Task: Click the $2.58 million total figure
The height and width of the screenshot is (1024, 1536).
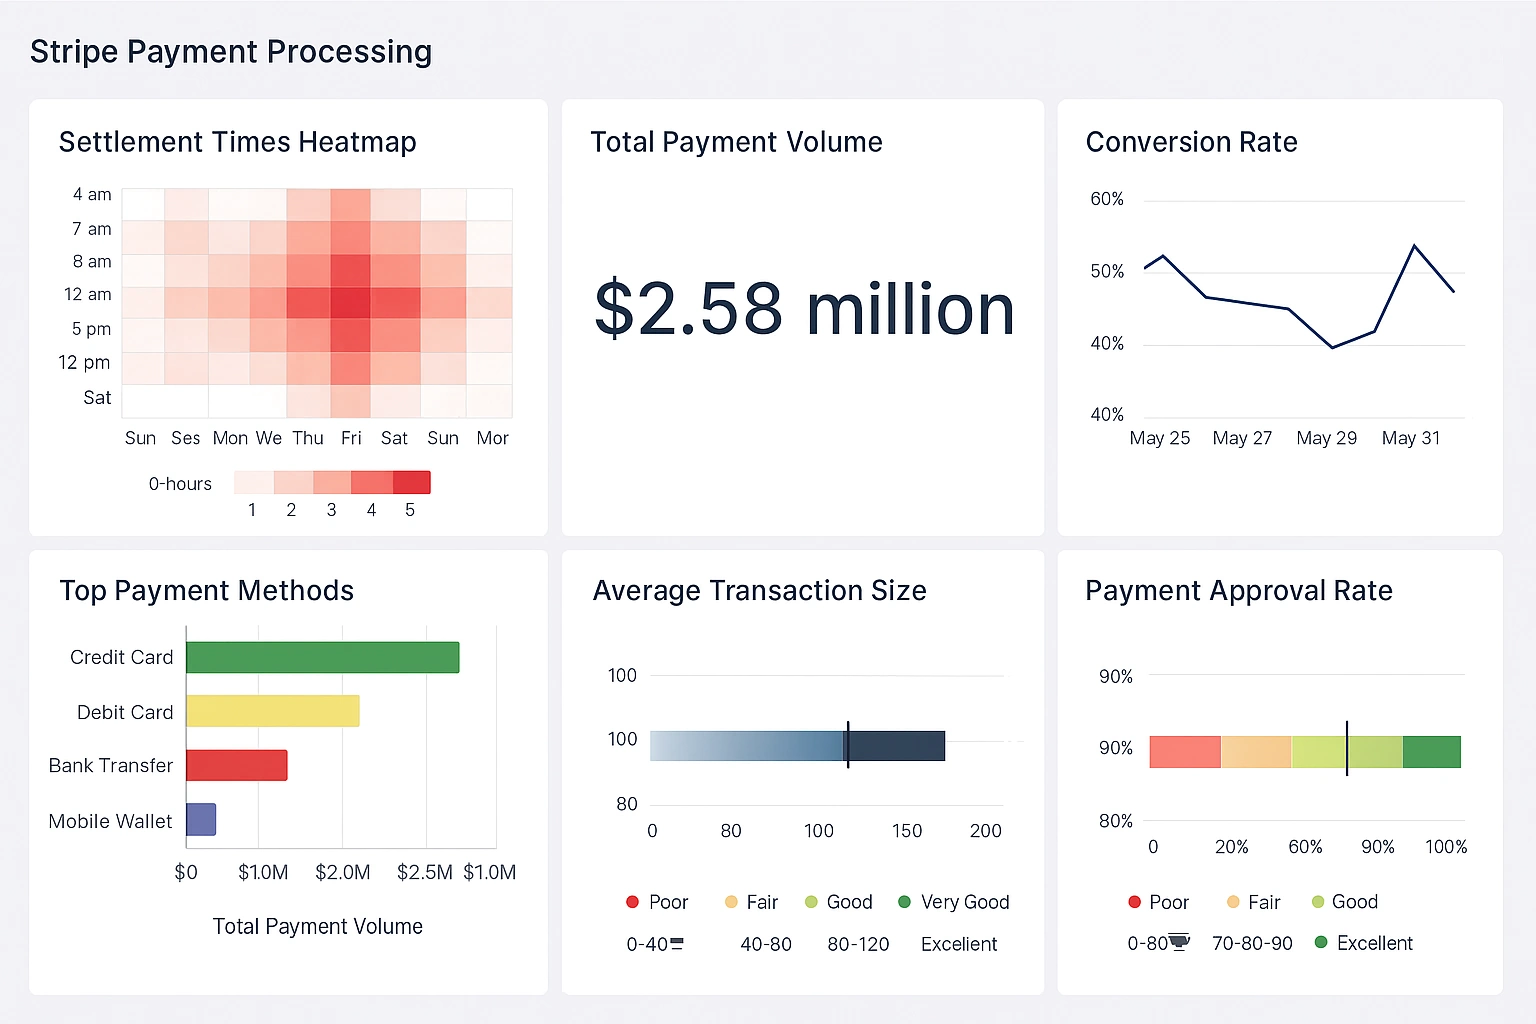Action: point(802,308)
